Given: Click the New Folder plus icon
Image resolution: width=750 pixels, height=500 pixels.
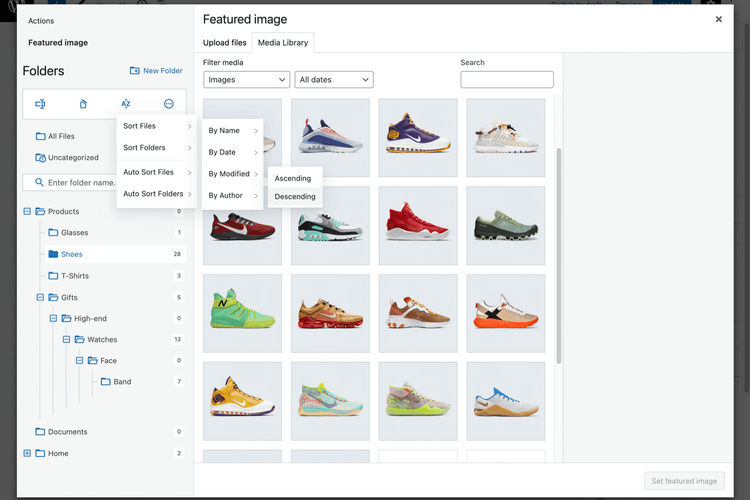Looking at the screenshot, I should (135, 71).
